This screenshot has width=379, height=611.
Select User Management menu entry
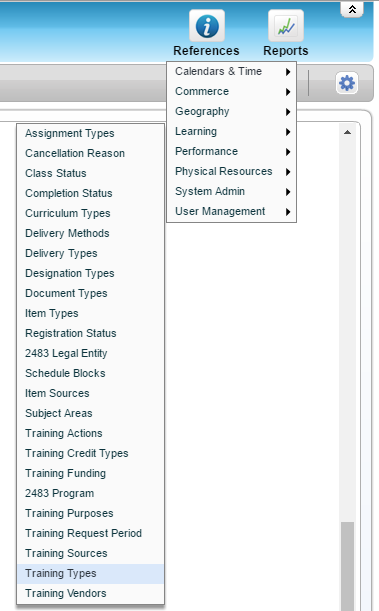click(231, 212)
